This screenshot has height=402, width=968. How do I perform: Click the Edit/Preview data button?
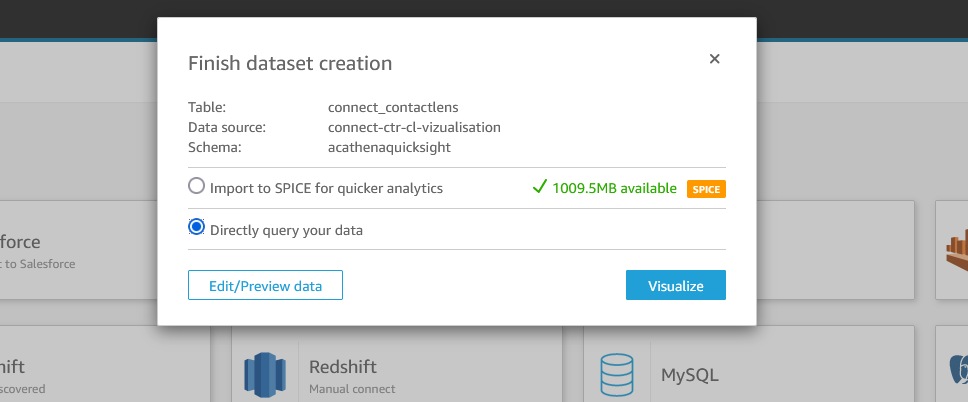click(x=265, y=285)
